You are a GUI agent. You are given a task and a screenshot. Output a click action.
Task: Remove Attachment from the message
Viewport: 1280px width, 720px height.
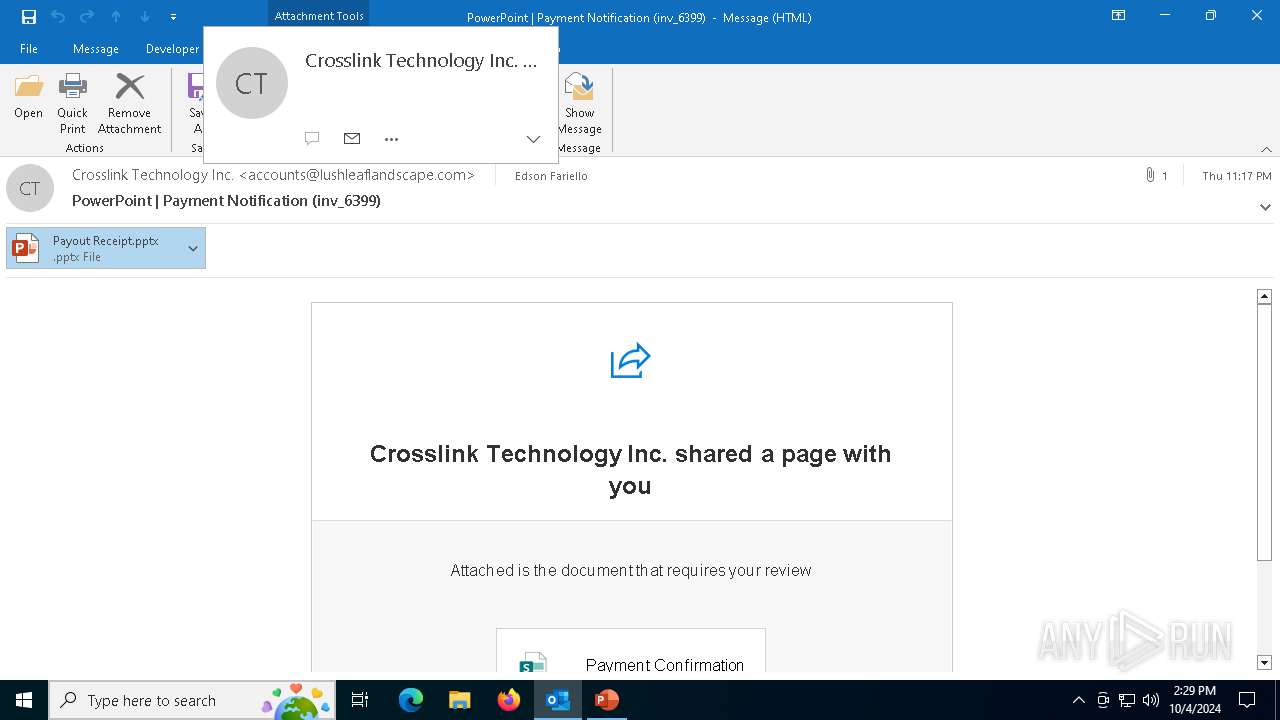click(x=129, y=103)
